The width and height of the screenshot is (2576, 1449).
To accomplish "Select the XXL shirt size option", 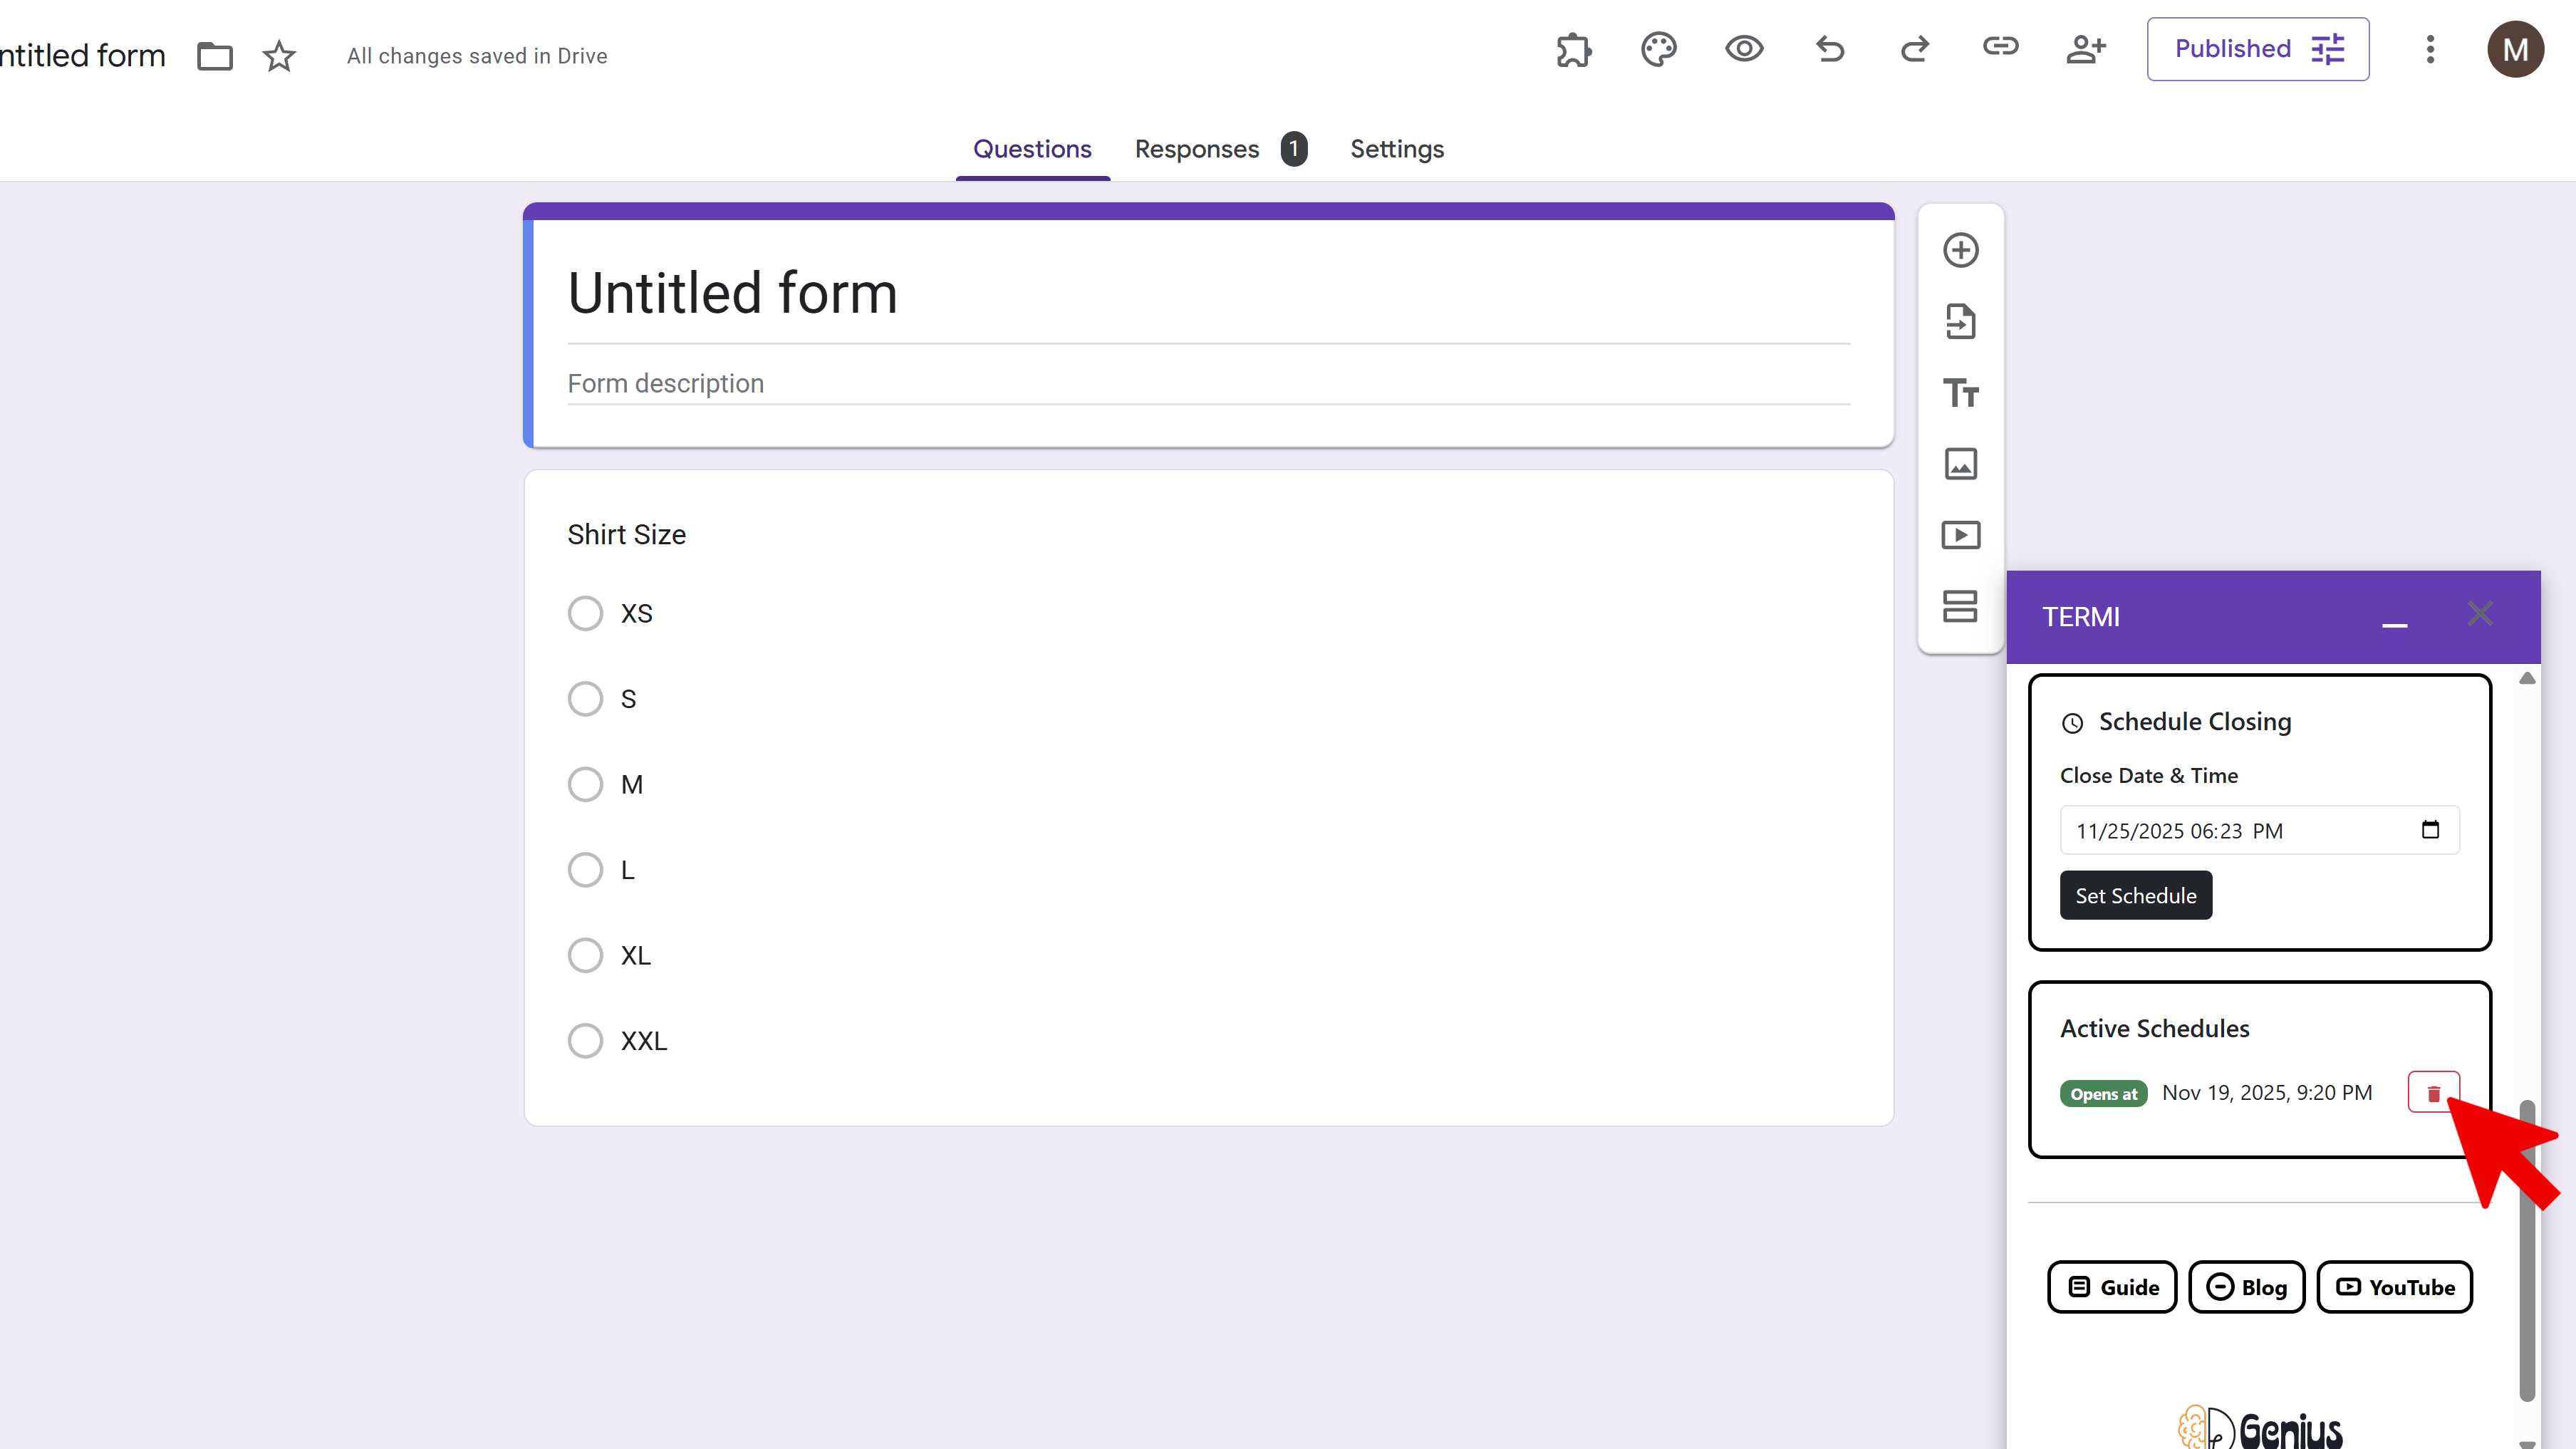I will 585,1040.
